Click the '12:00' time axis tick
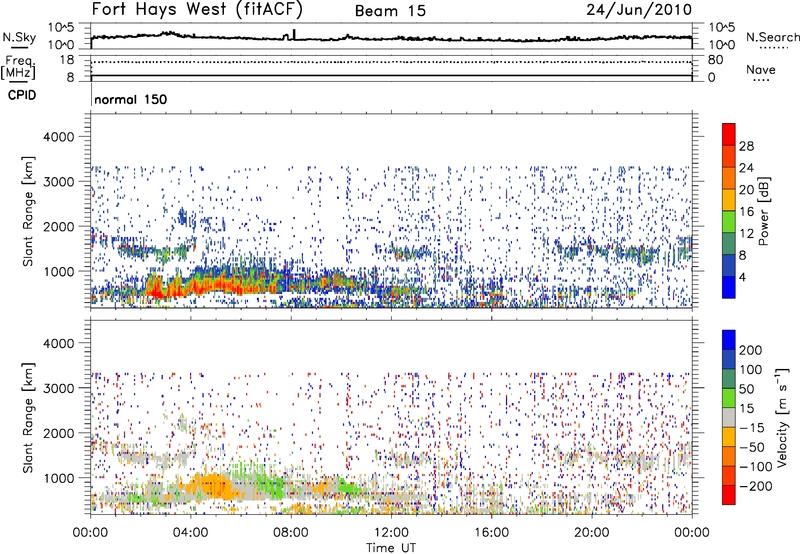The width and height of the screenshot is (800, 554). click(x=391, y=533)
